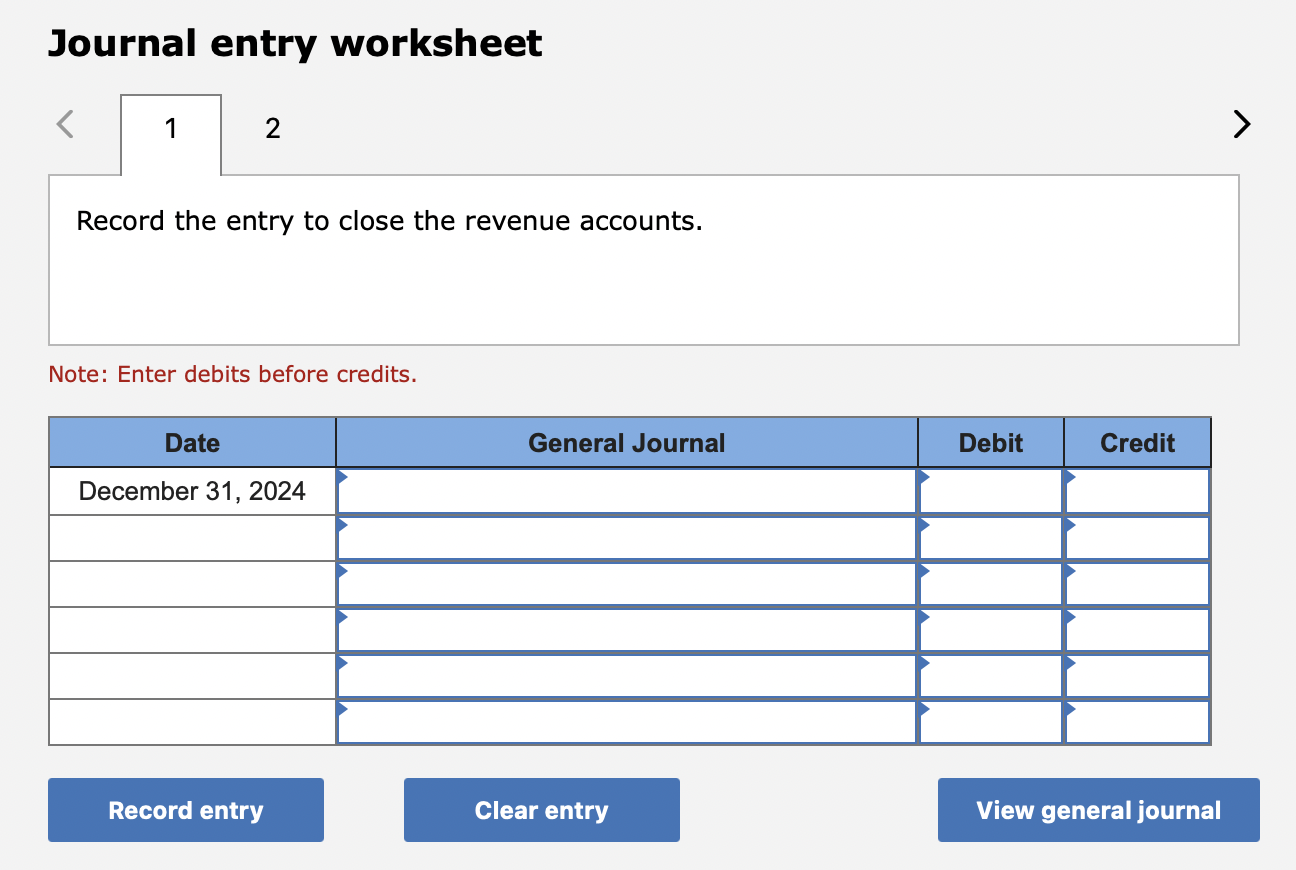
Task: Click the General Journal column header
Action: click(x=627, y=442)
